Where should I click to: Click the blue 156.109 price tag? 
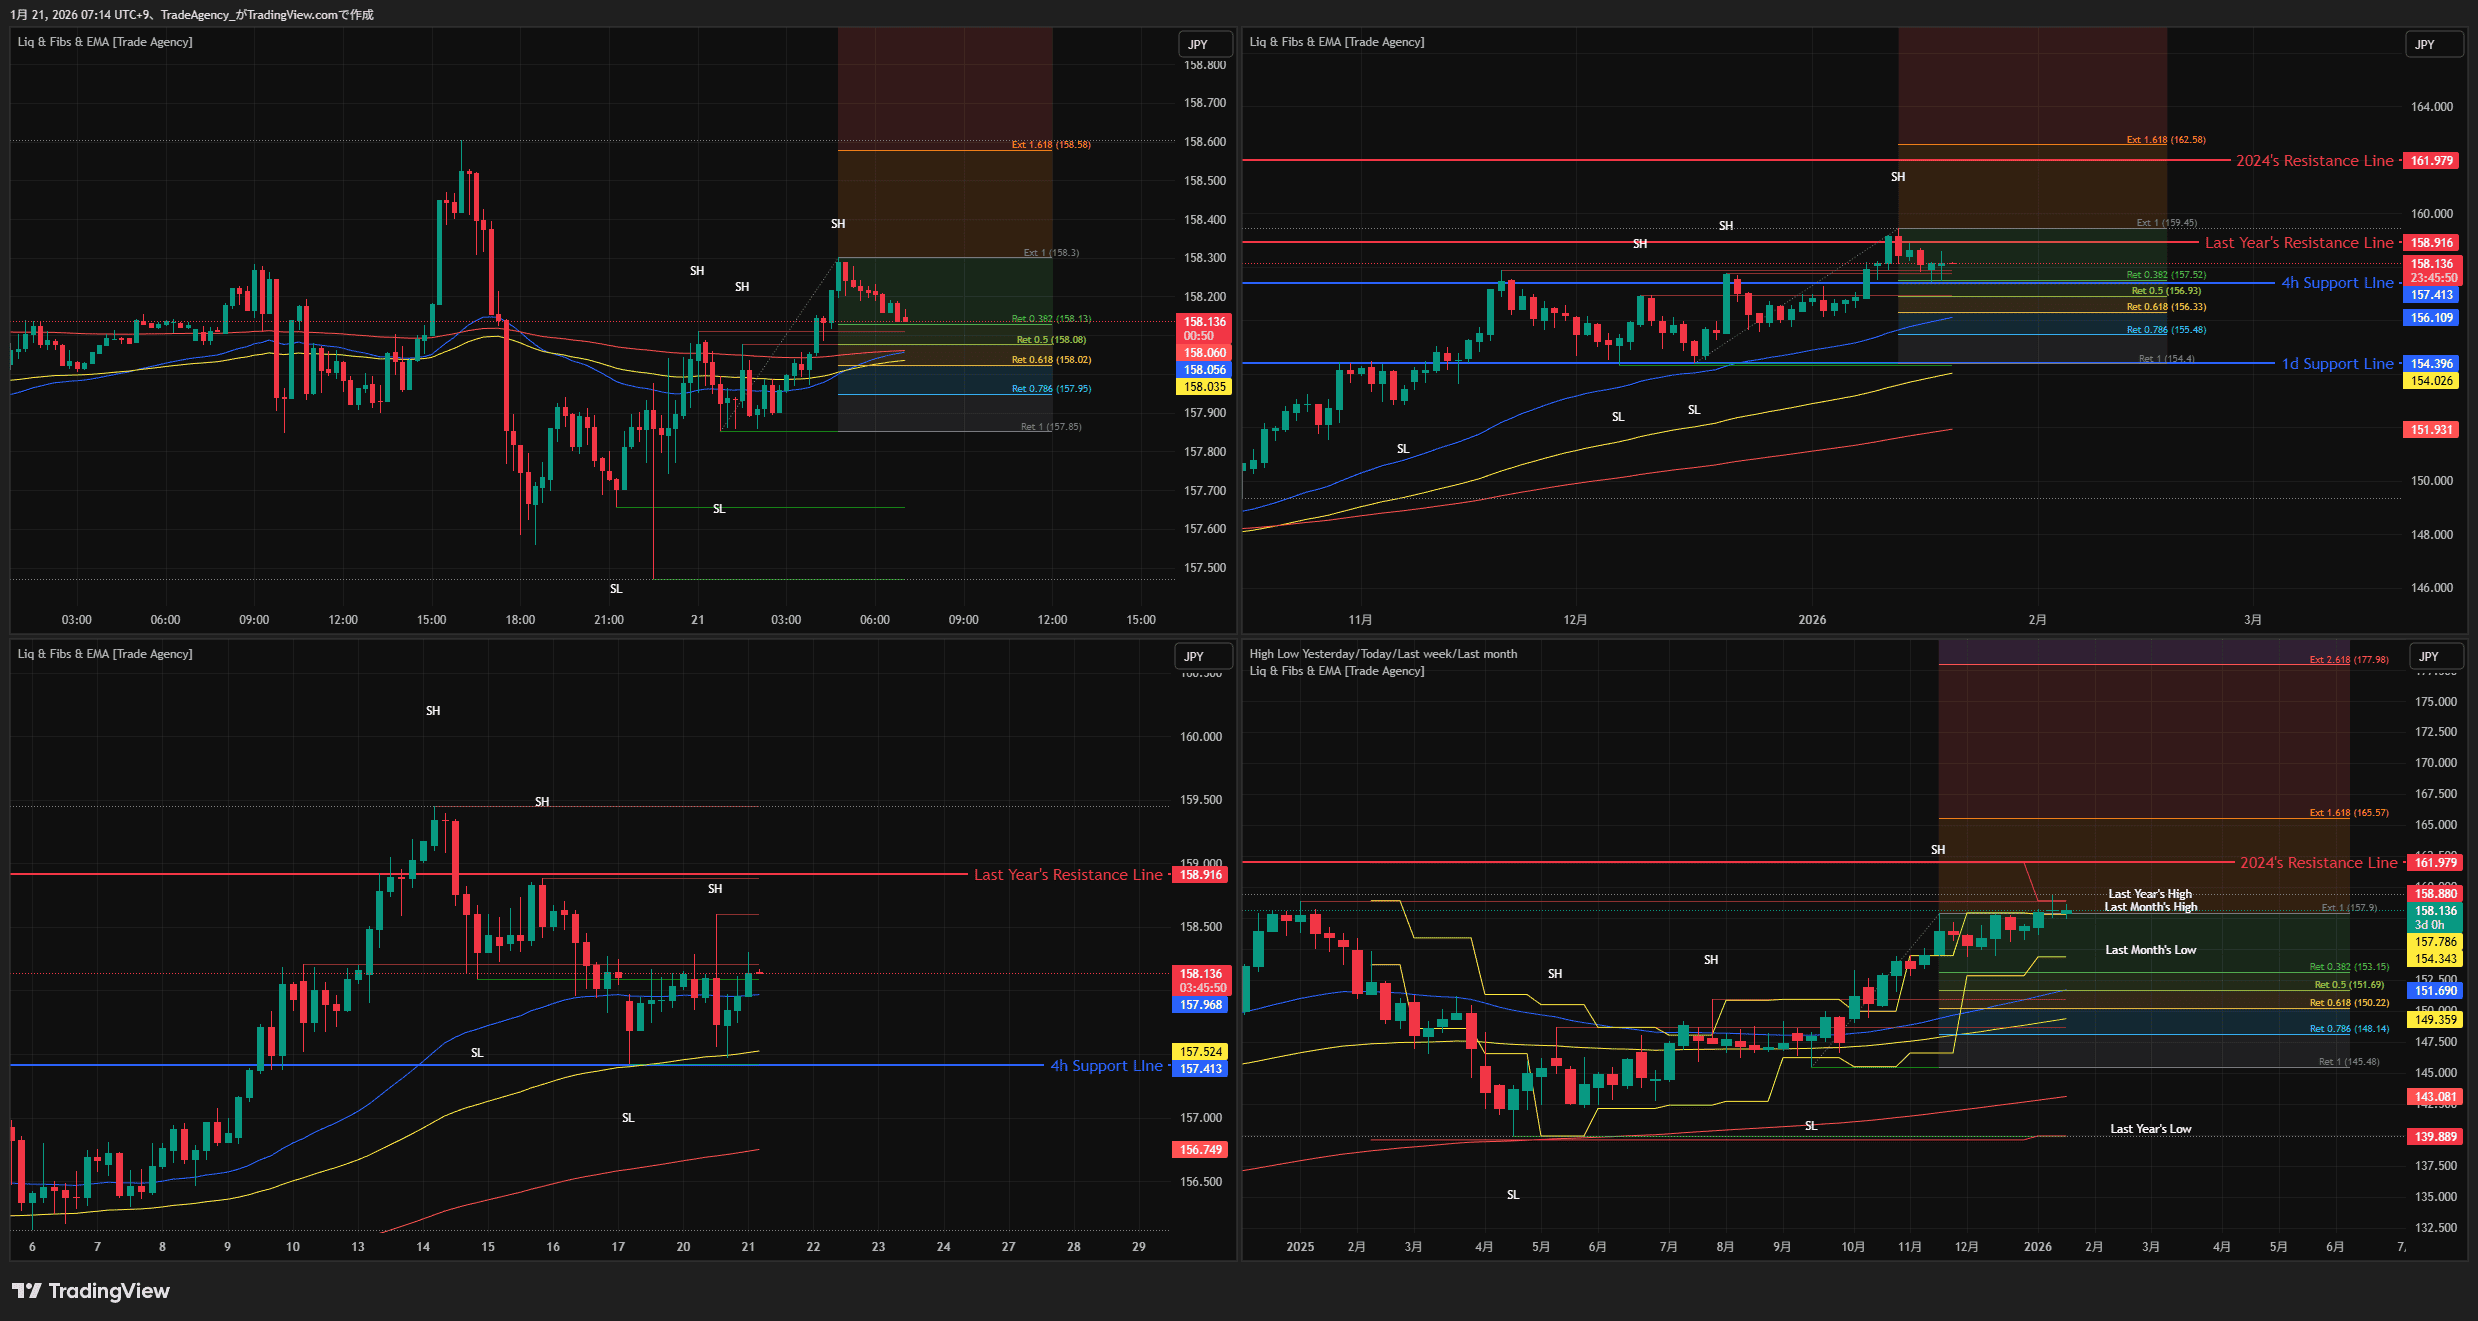pyautogui.click(x=2431, y=318)
